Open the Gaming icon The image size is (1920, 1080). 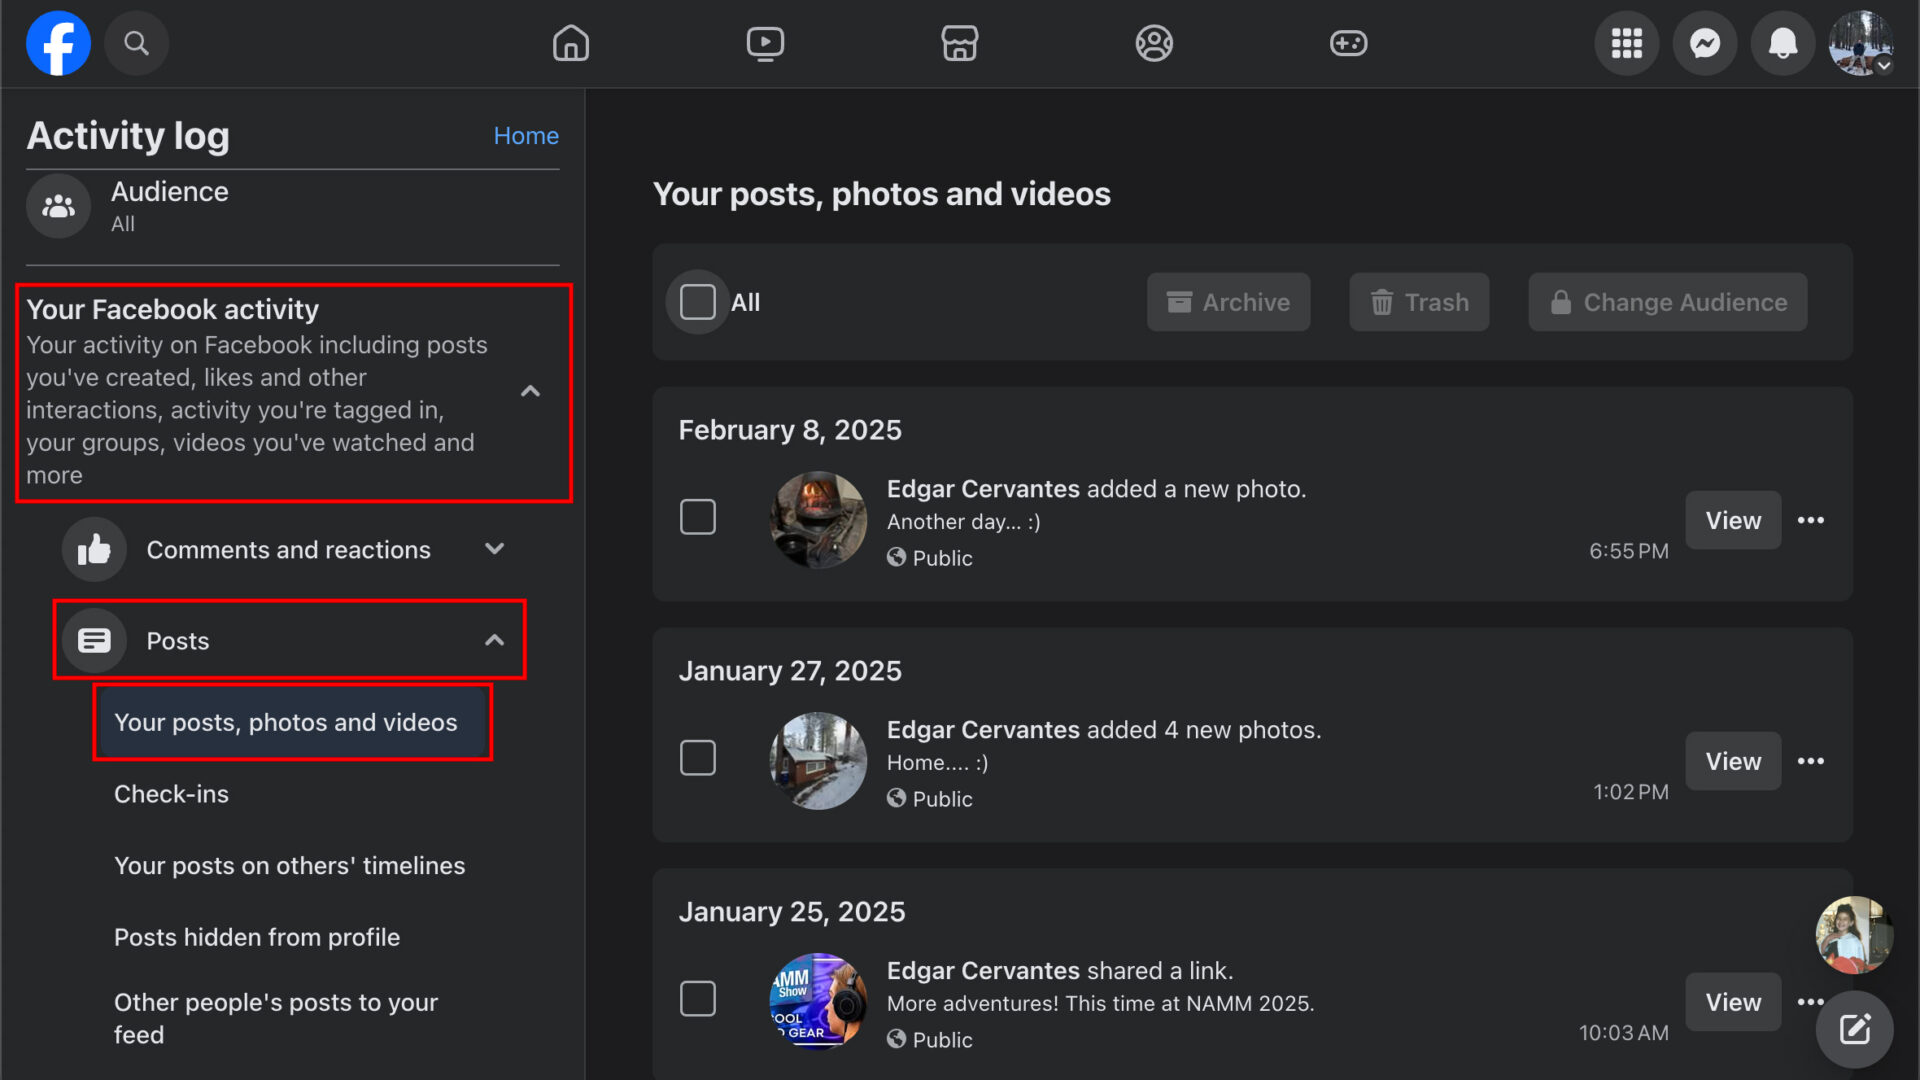click(1348, 43)
